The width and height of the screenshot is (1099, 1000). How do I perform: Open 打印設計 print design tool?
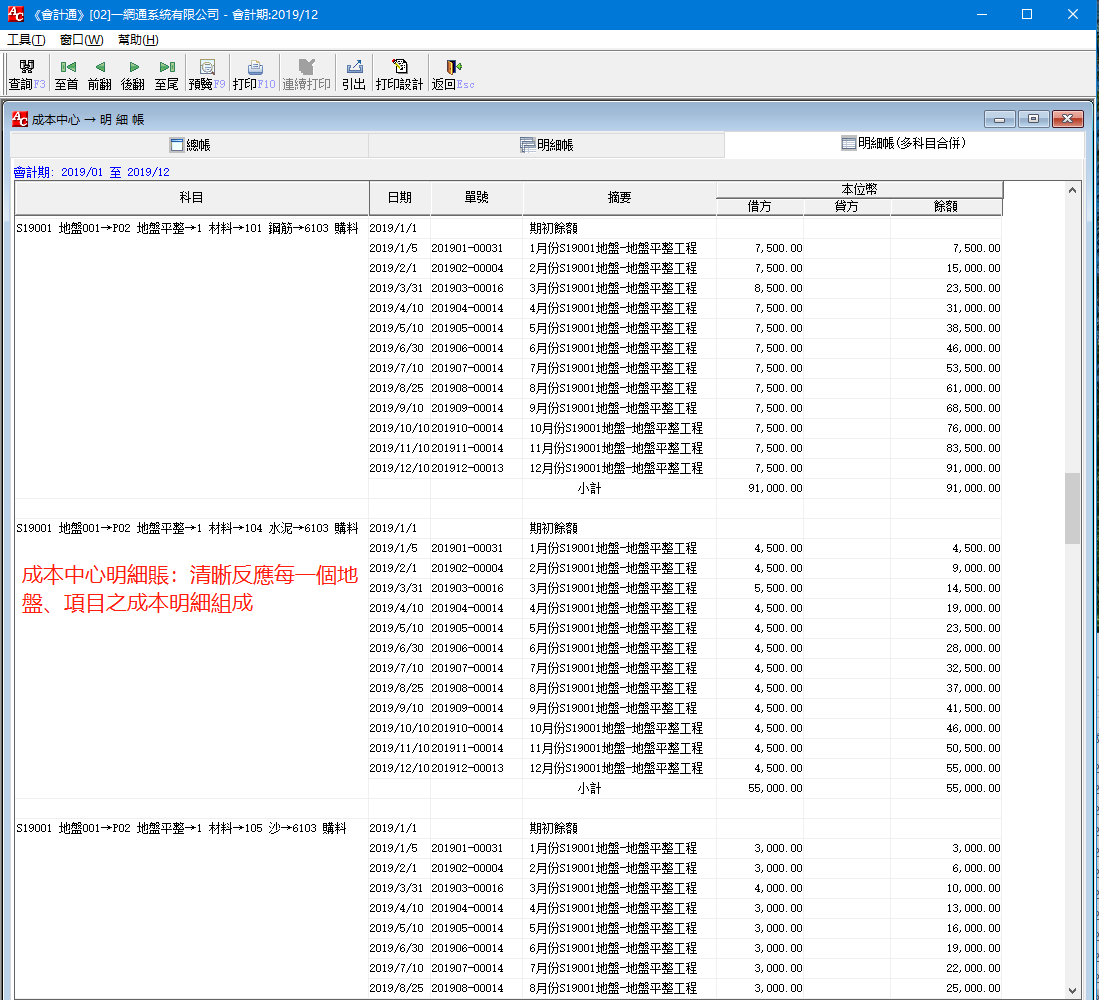(x=399, y=74)
